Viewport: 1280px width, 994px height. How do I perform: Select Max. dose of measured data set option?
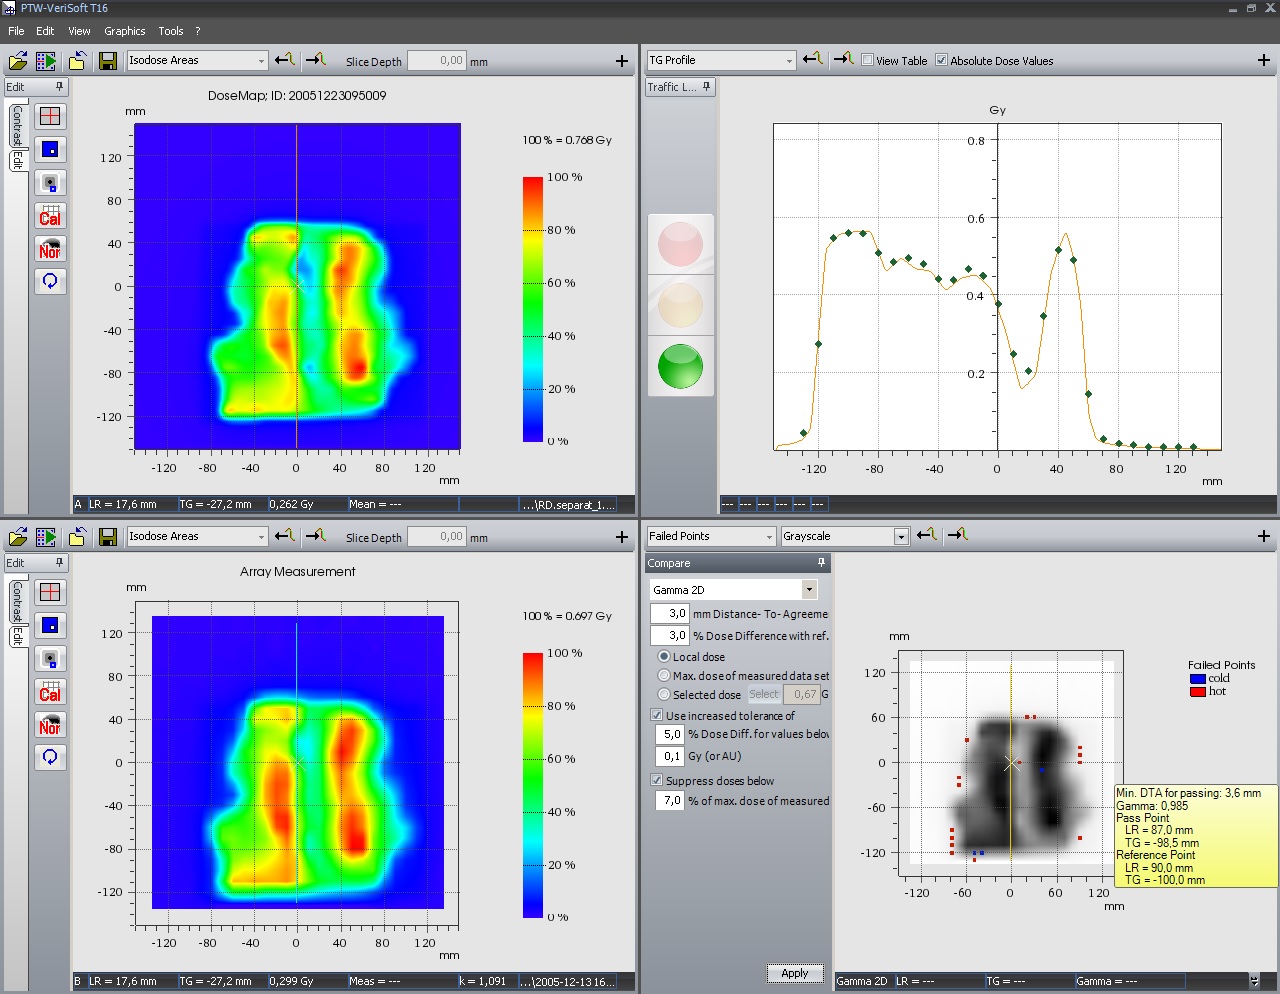click(664, 676)
